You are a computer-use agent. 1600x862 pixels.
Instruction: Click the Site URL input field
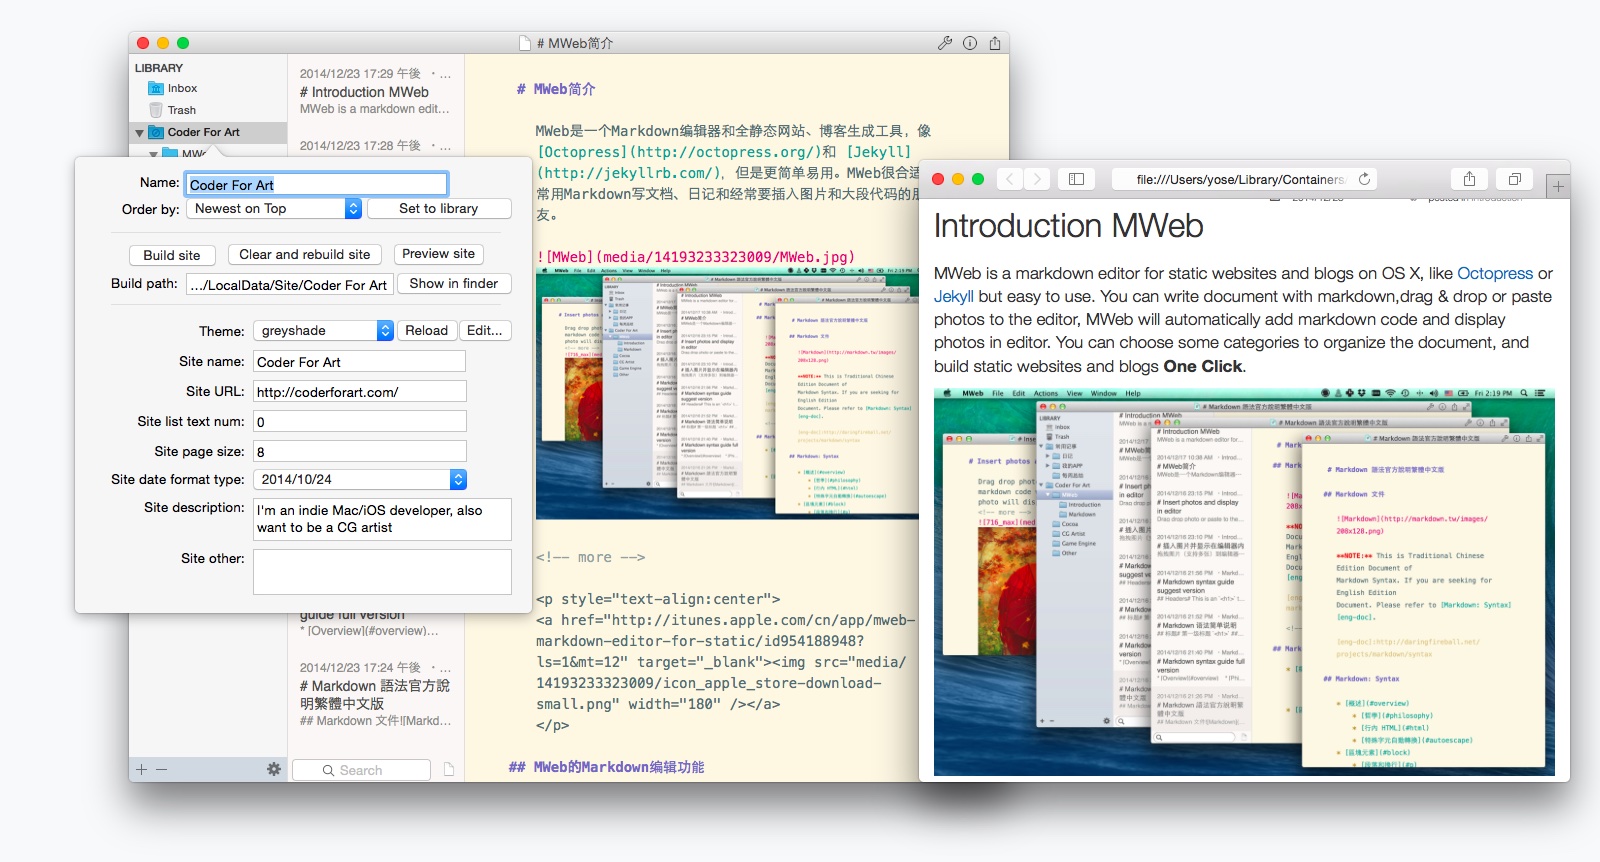(x=359, y=391)
